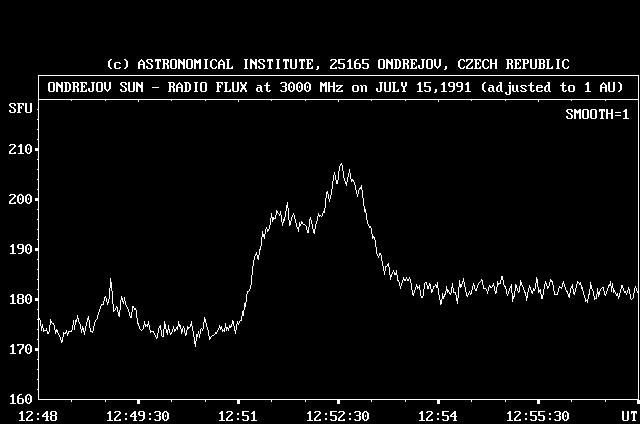Click the 12:51 time axis label
Viewport: 640px width, 424px height.
point(238,416)
